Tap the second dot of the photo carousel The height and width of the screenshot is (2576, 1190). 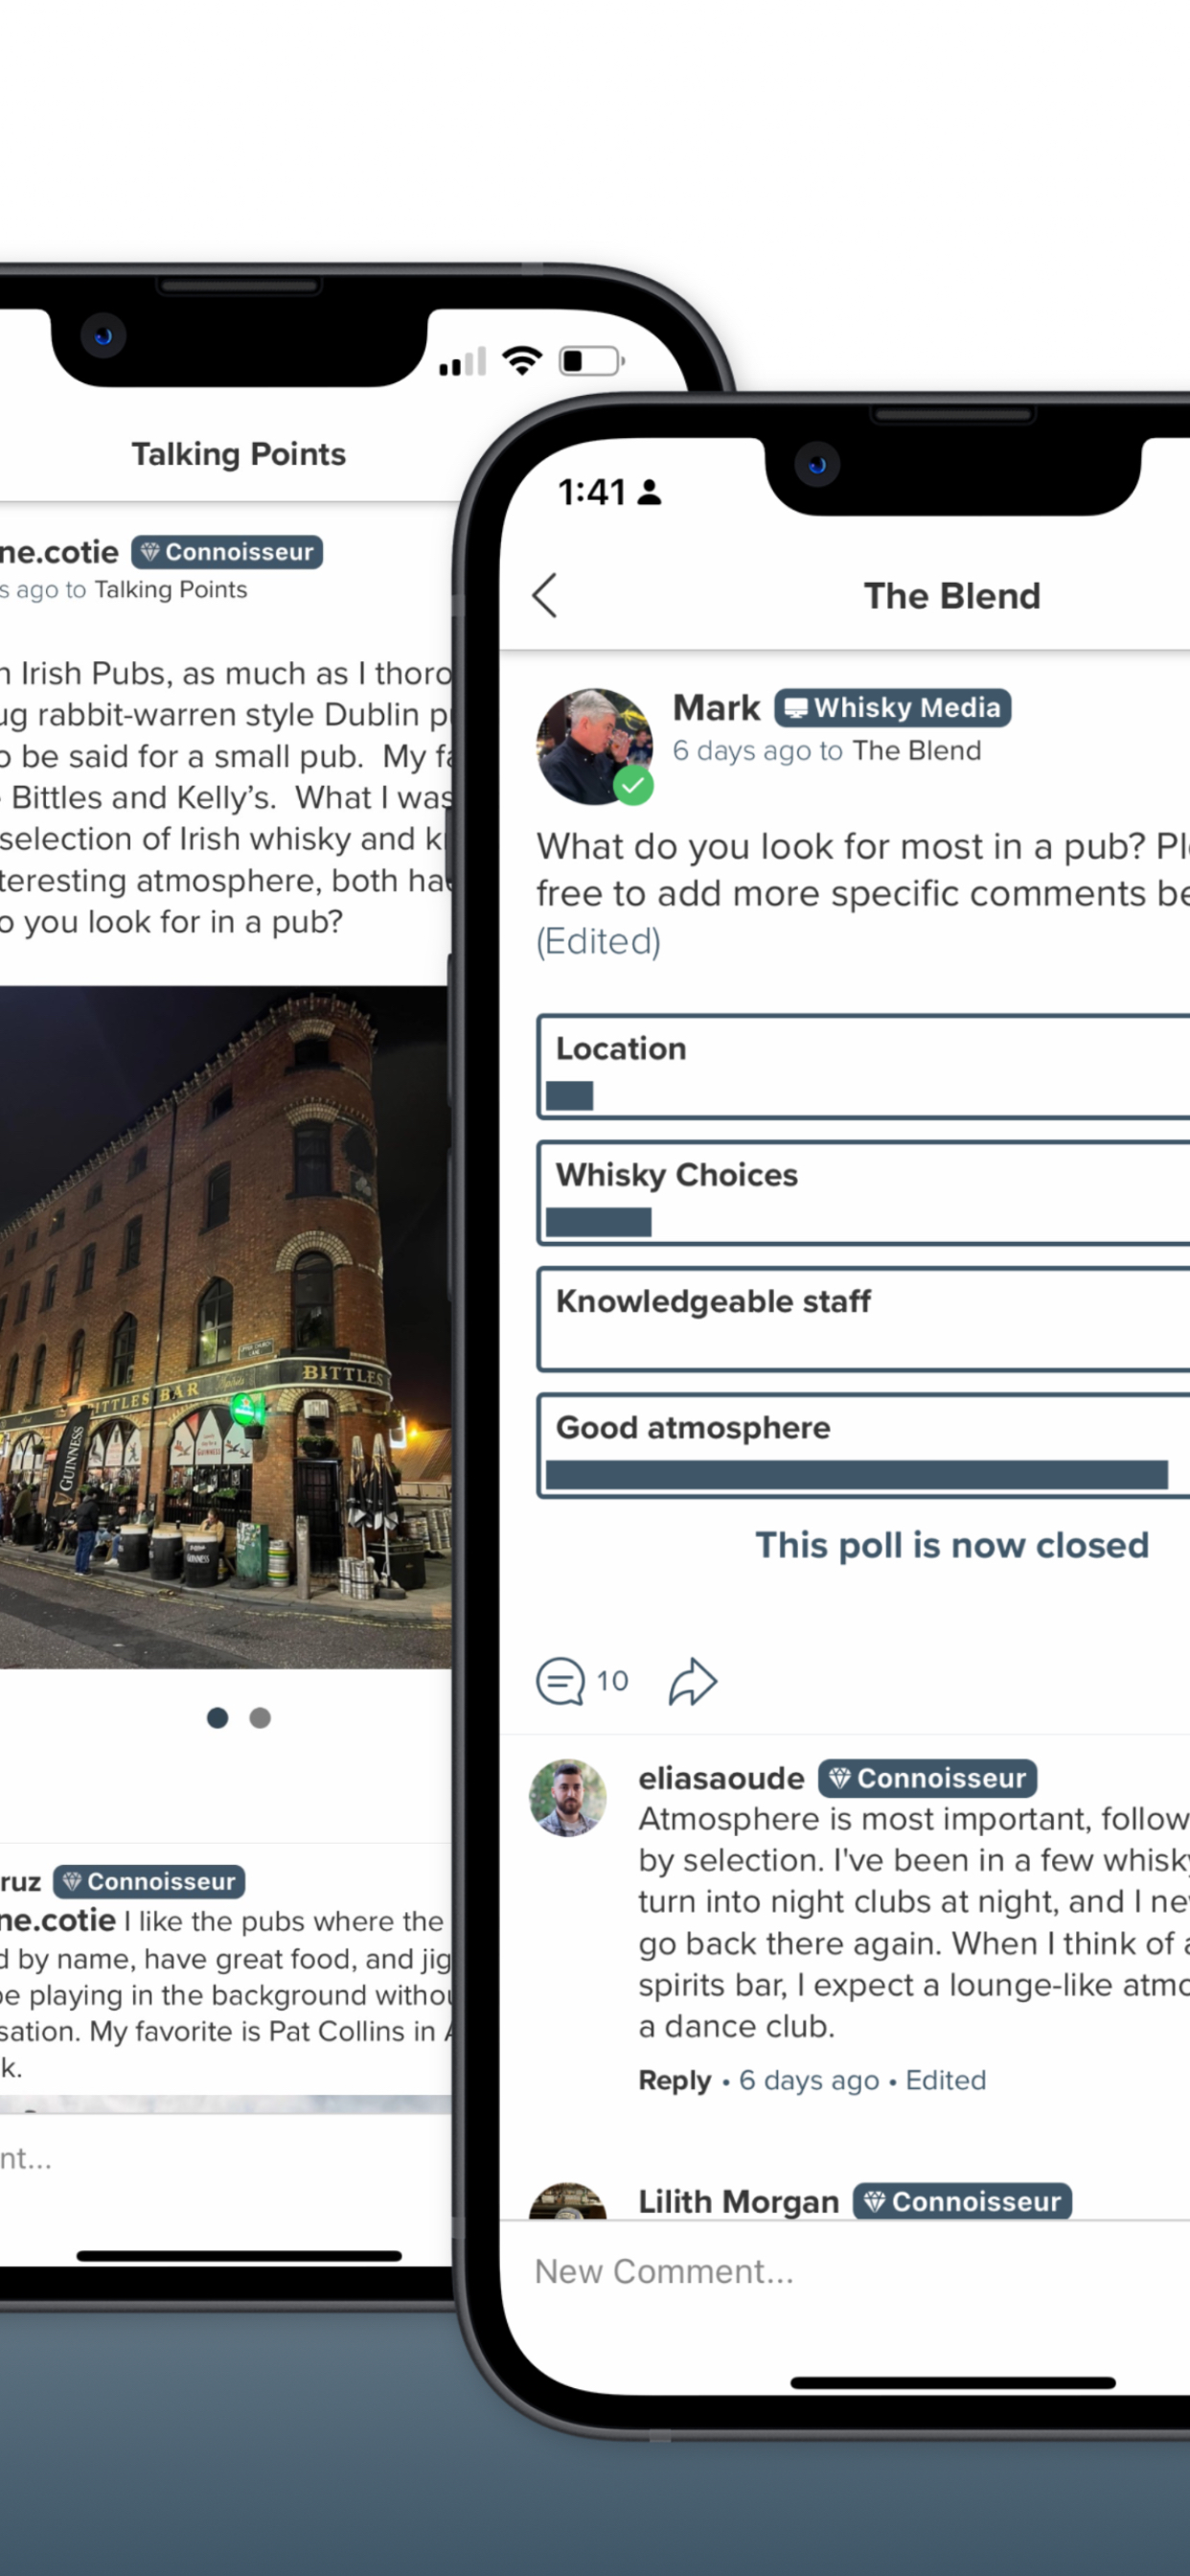pyautogui.click(x=260, y=1718)
